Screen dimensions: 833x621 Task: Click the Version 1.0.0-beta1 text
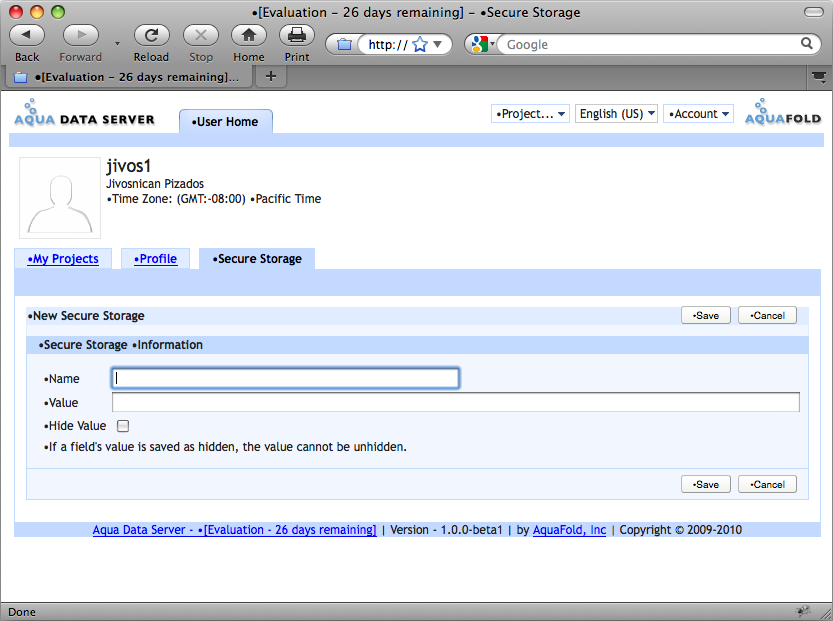446,530
